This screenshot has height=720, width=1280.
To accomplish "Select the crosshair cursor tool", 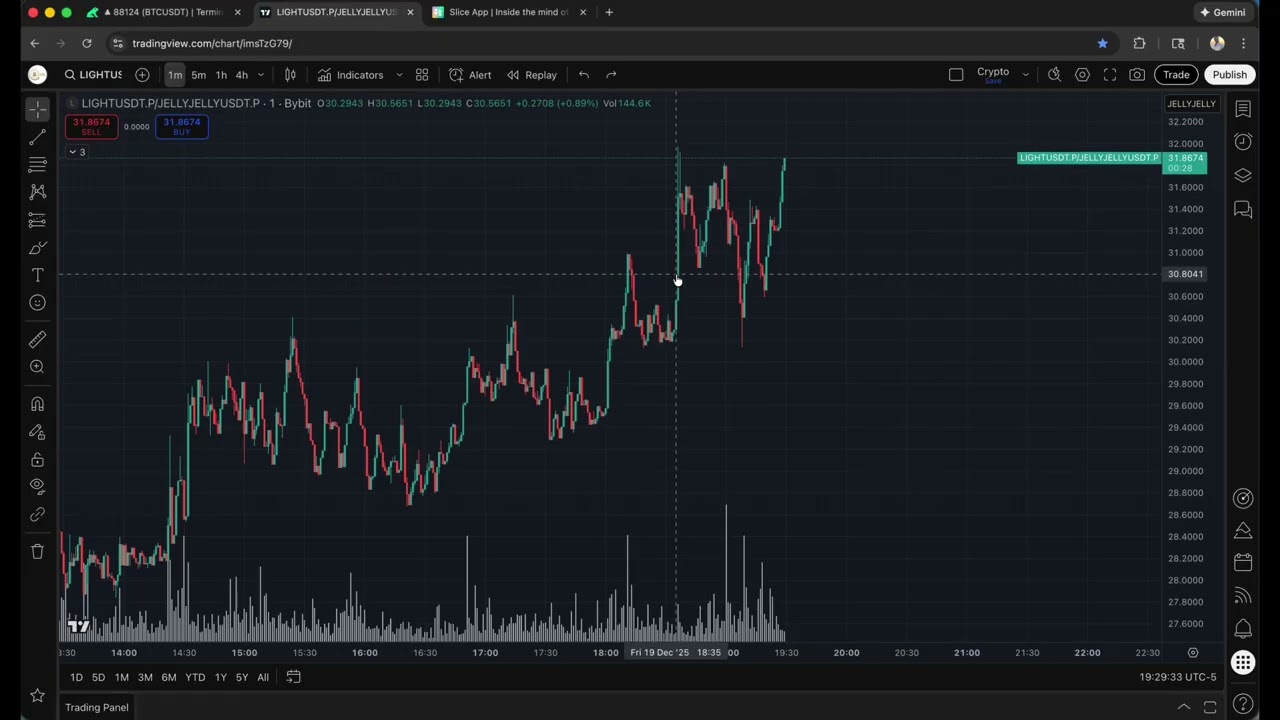I will (x=37, y=109).
